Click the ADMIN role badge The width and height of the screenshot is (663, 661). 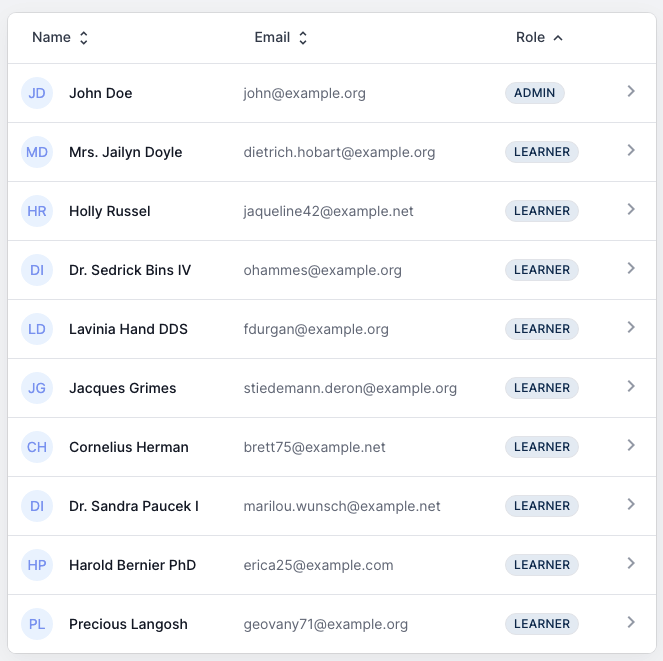[x=535, y=93]
